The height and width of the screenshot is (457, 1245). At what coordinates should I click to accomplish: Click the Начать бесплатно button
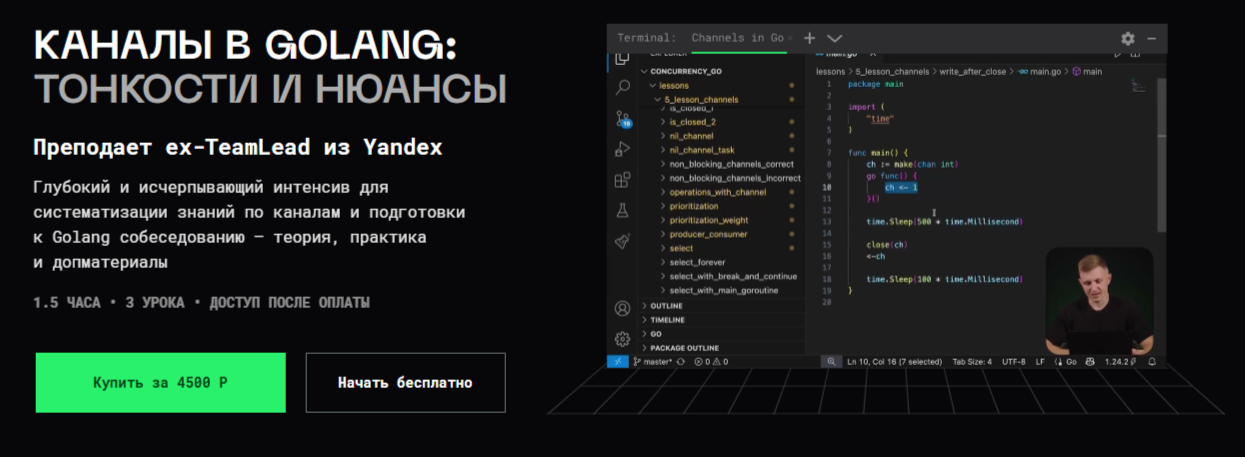coord(405,383)
